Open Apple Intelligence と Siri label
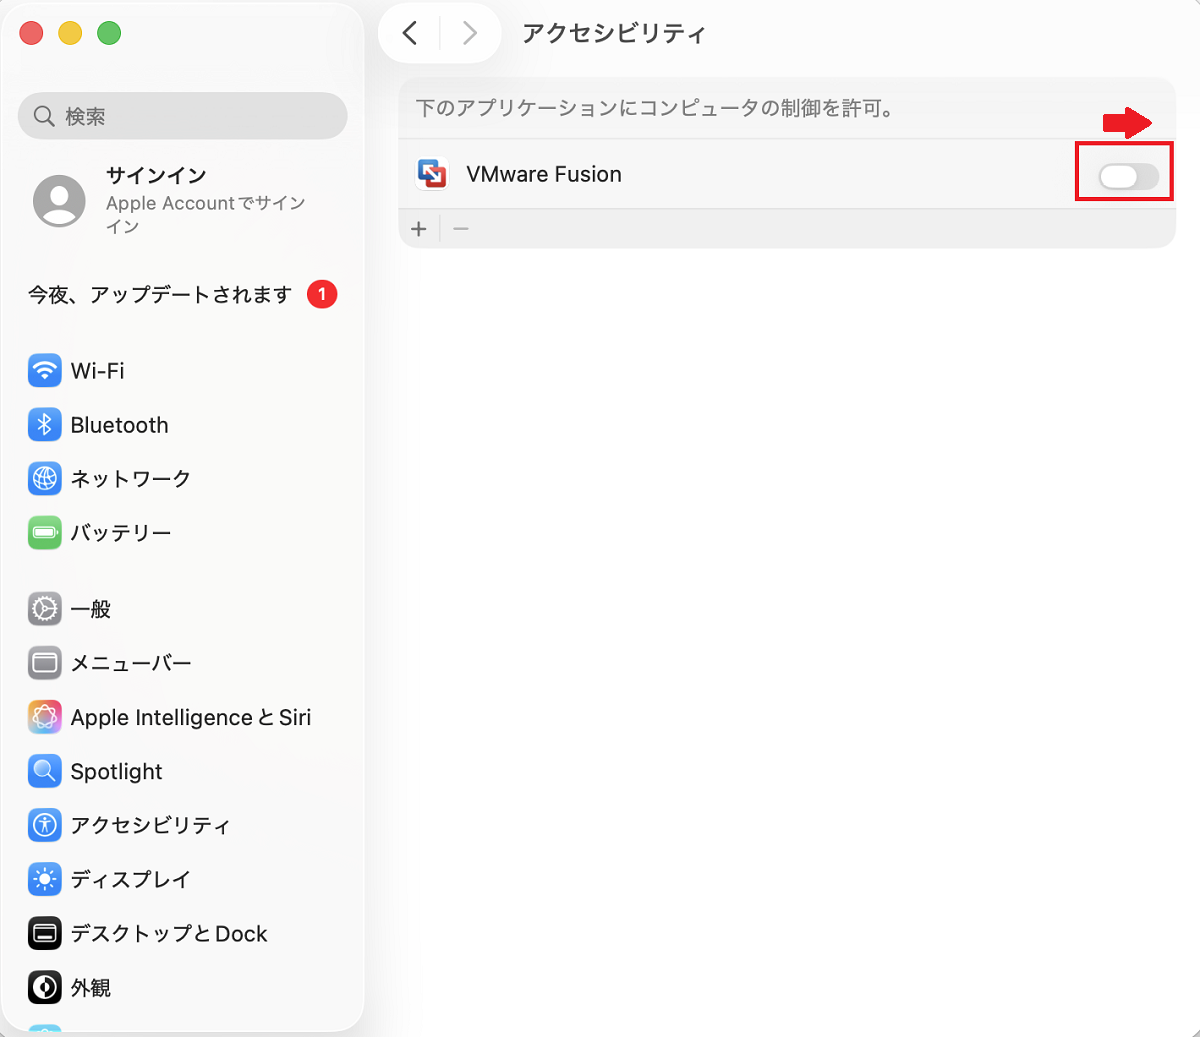Screen dimensions: 1200x1037 pyautogui.click(x=191, y=718)
